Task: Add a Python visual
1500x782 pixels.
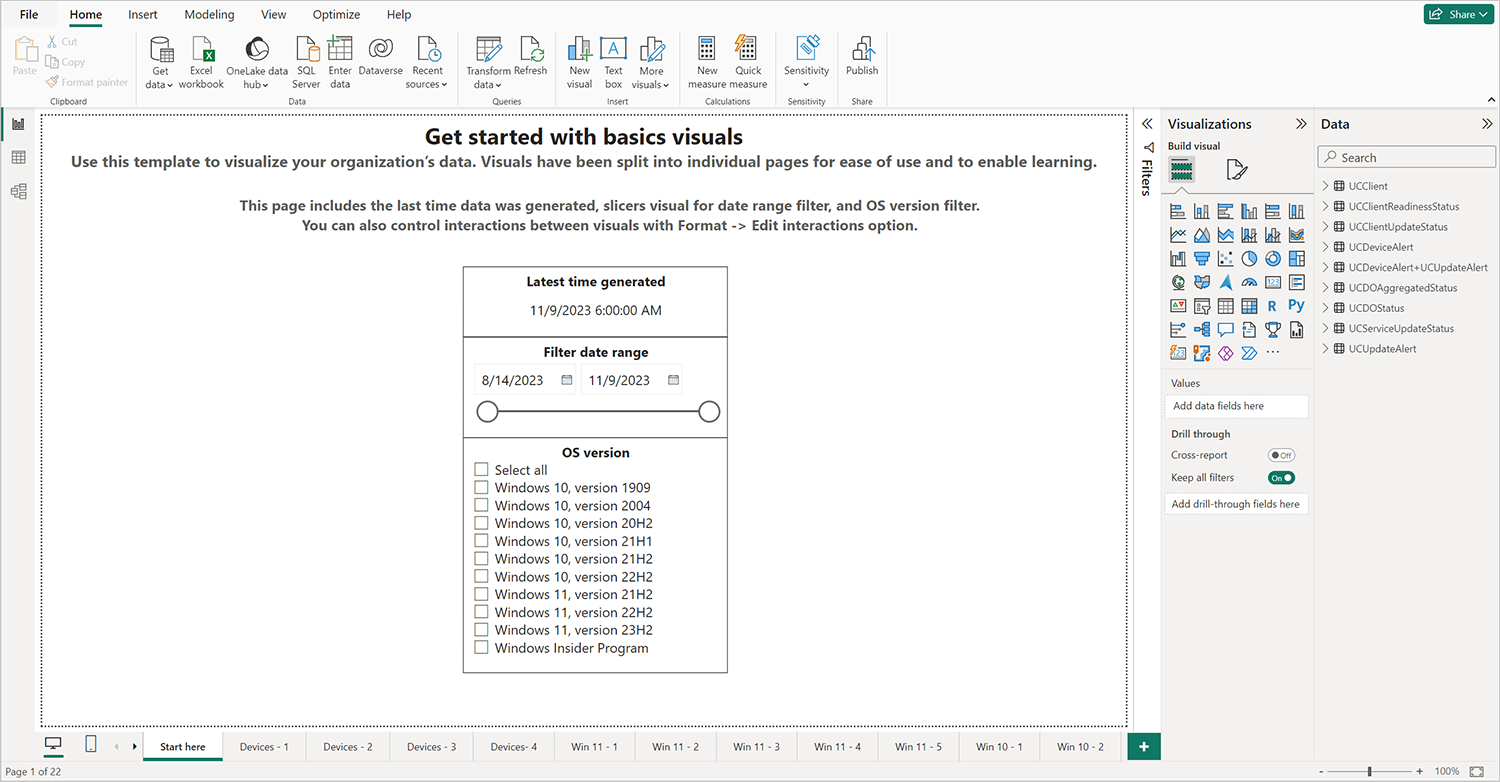Action: pos(1296,305)
